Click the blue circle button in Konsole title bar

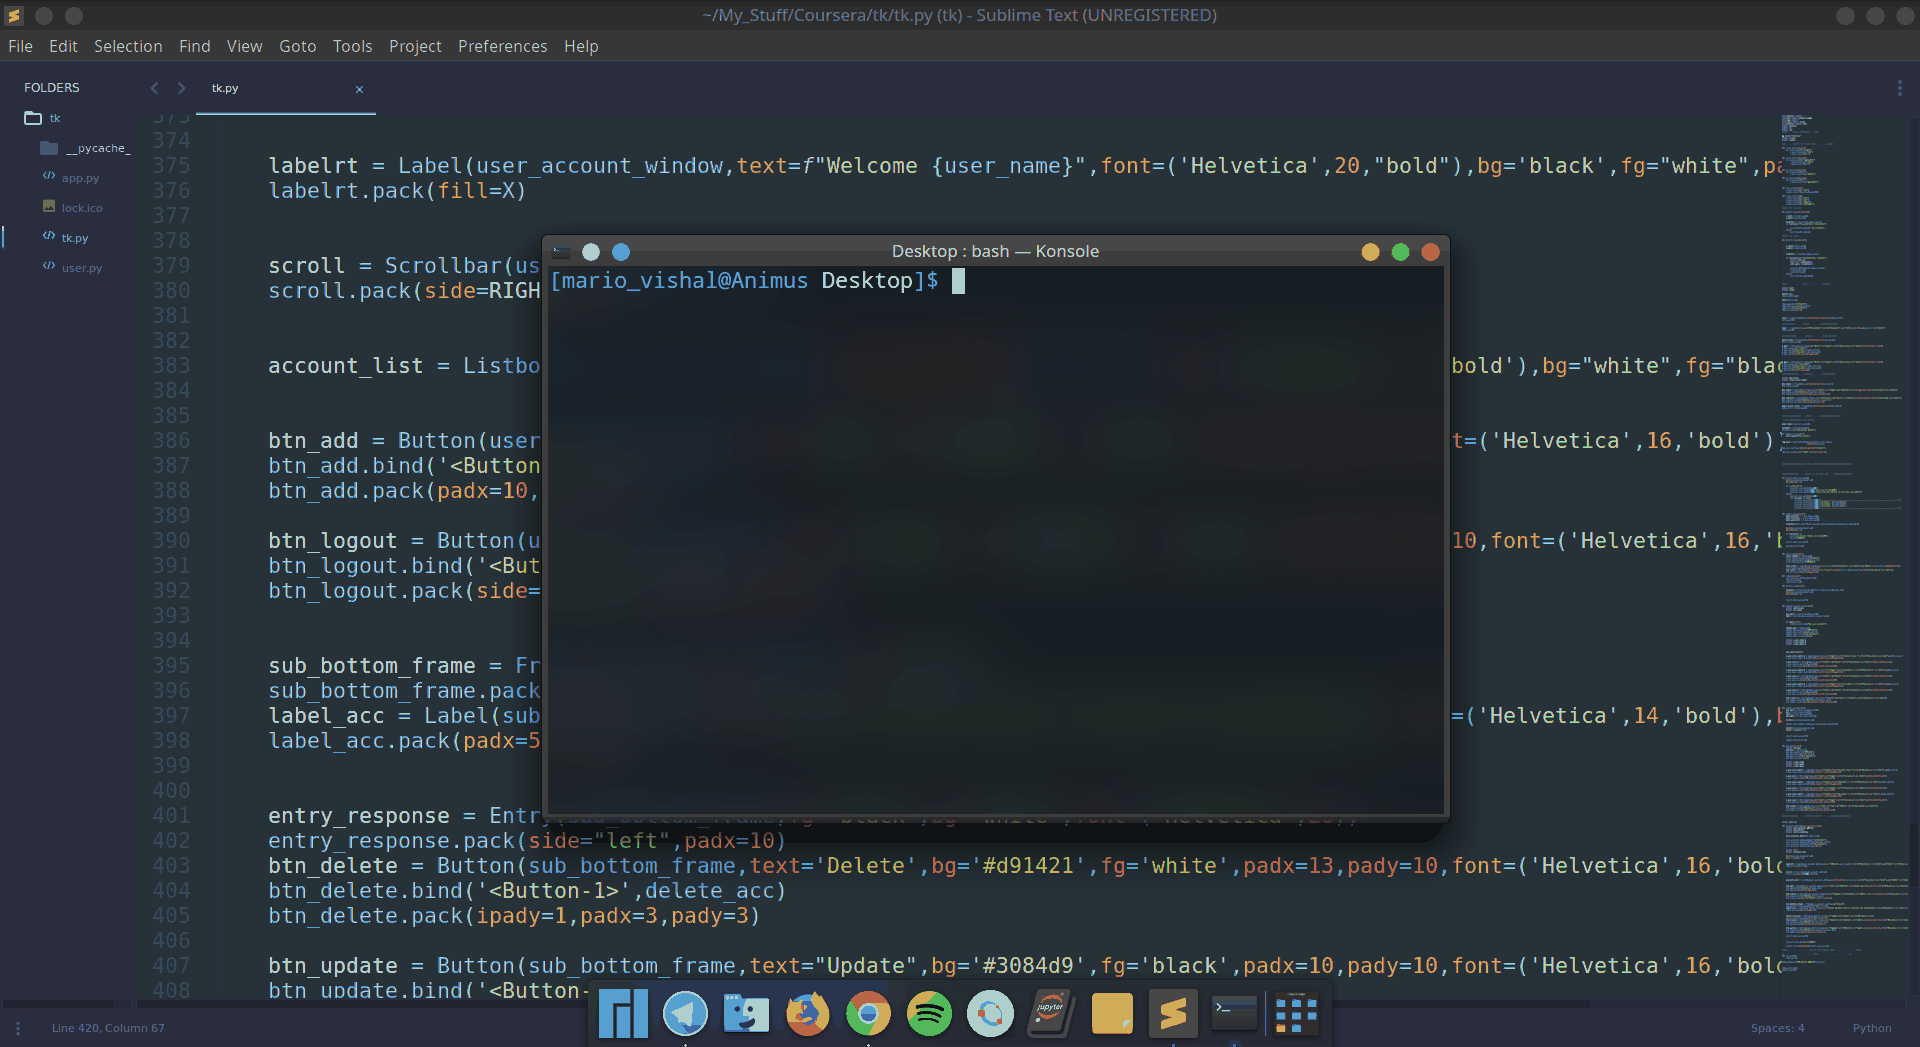621,252
